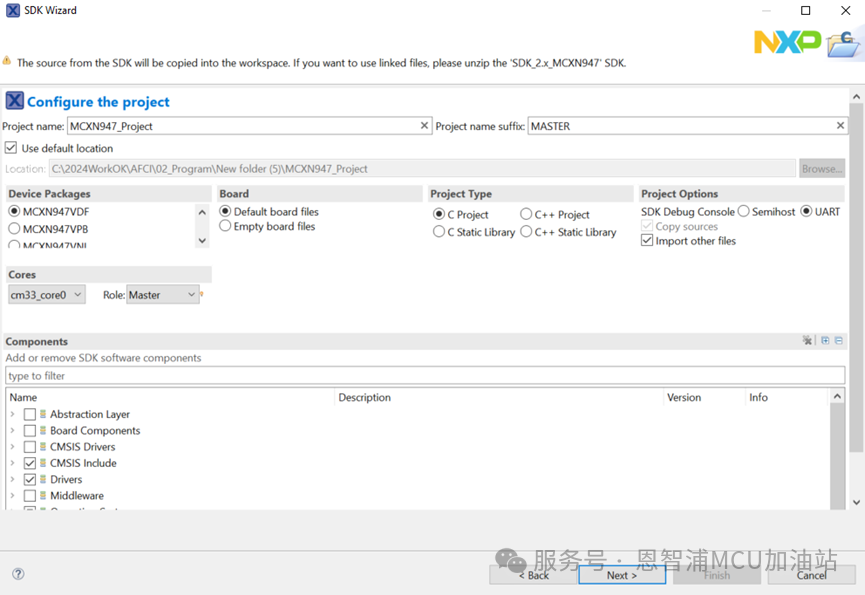The image size is (865, 595).
Task: Uncheck the Drivers checkbox
Action: 30,479
